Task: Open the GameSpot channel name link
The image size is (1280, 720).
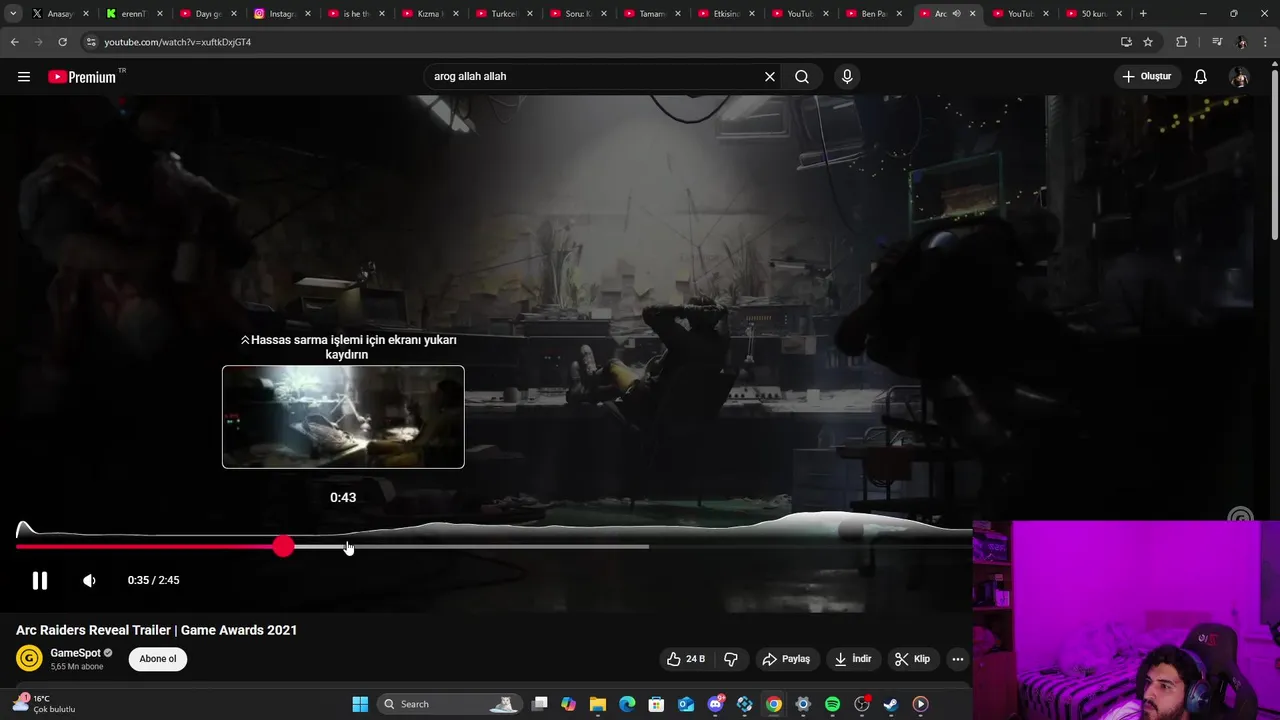Action: point(75,653)
